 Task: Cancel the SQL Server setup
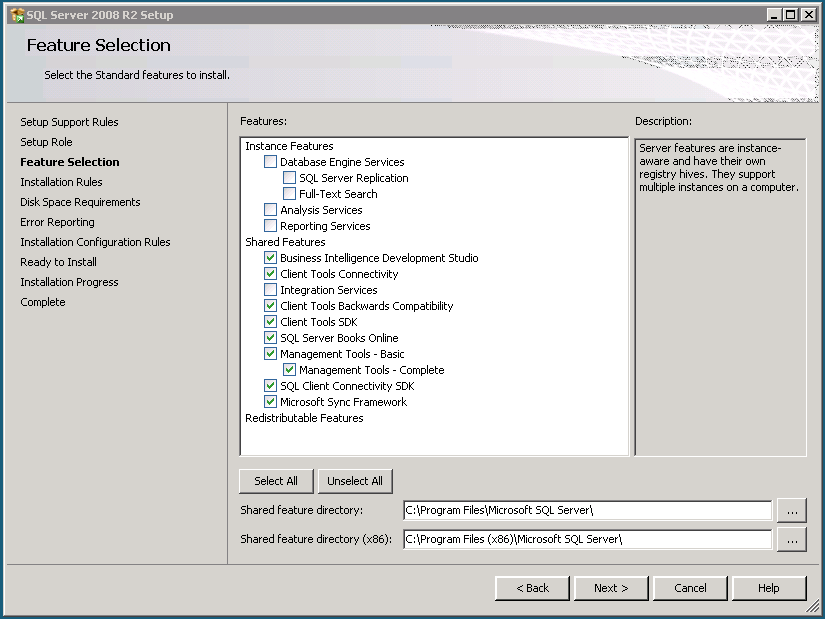click(x=690, y=588)
